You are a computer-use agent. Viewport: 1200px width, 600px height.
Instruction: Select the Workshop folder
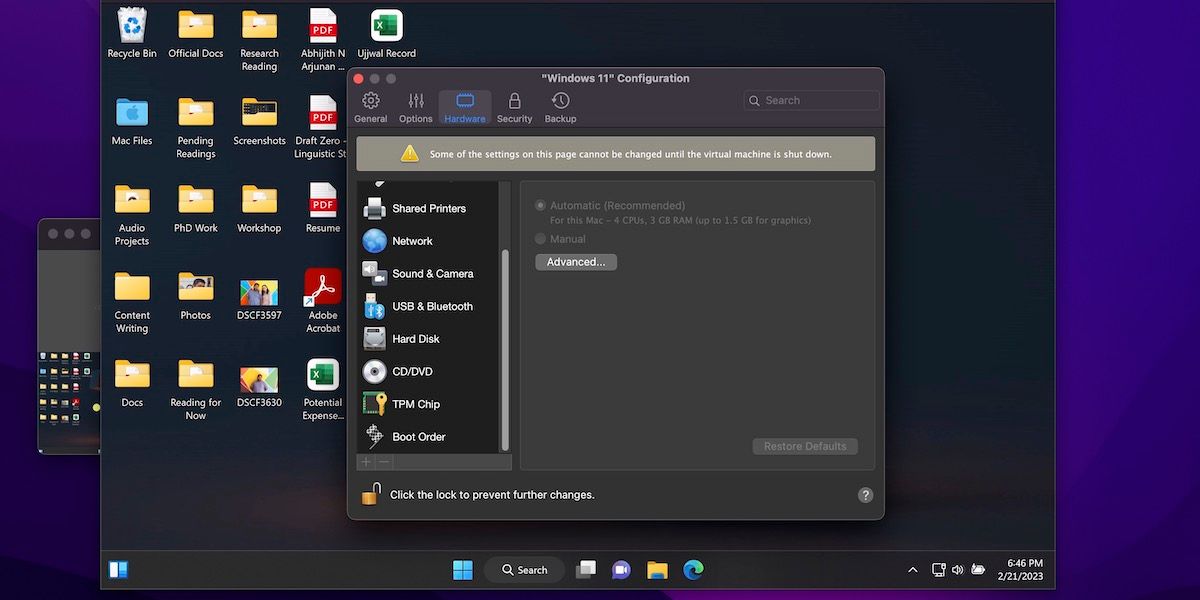259,208
